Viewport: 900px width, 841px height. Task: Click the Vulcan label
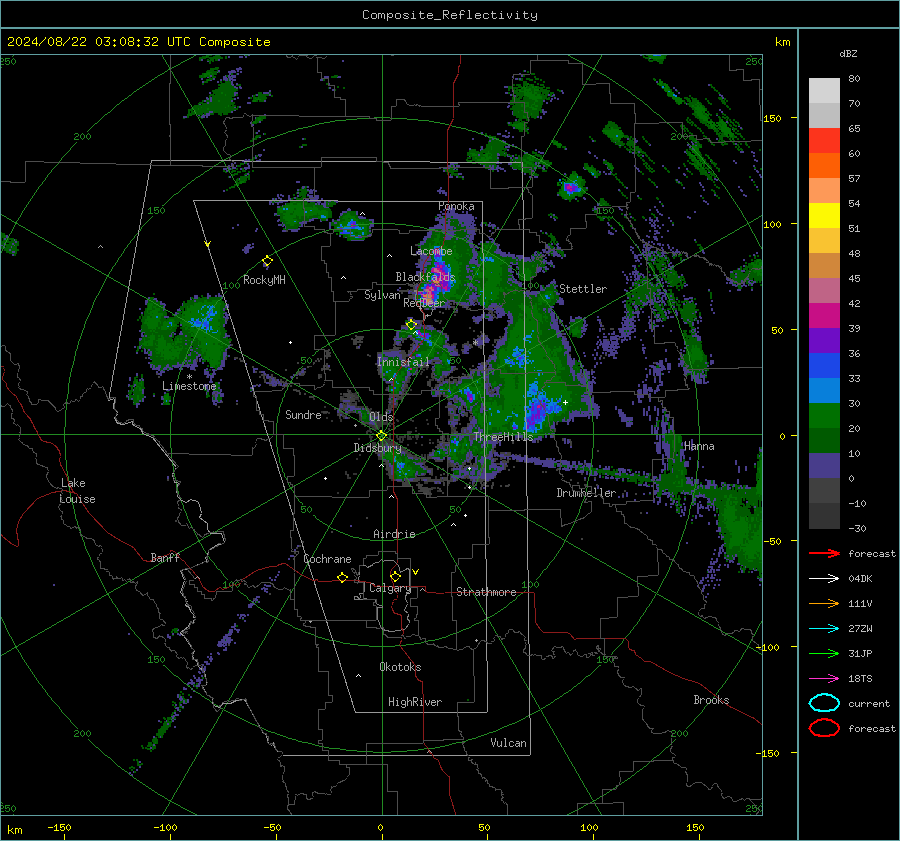tap(509, 743)
